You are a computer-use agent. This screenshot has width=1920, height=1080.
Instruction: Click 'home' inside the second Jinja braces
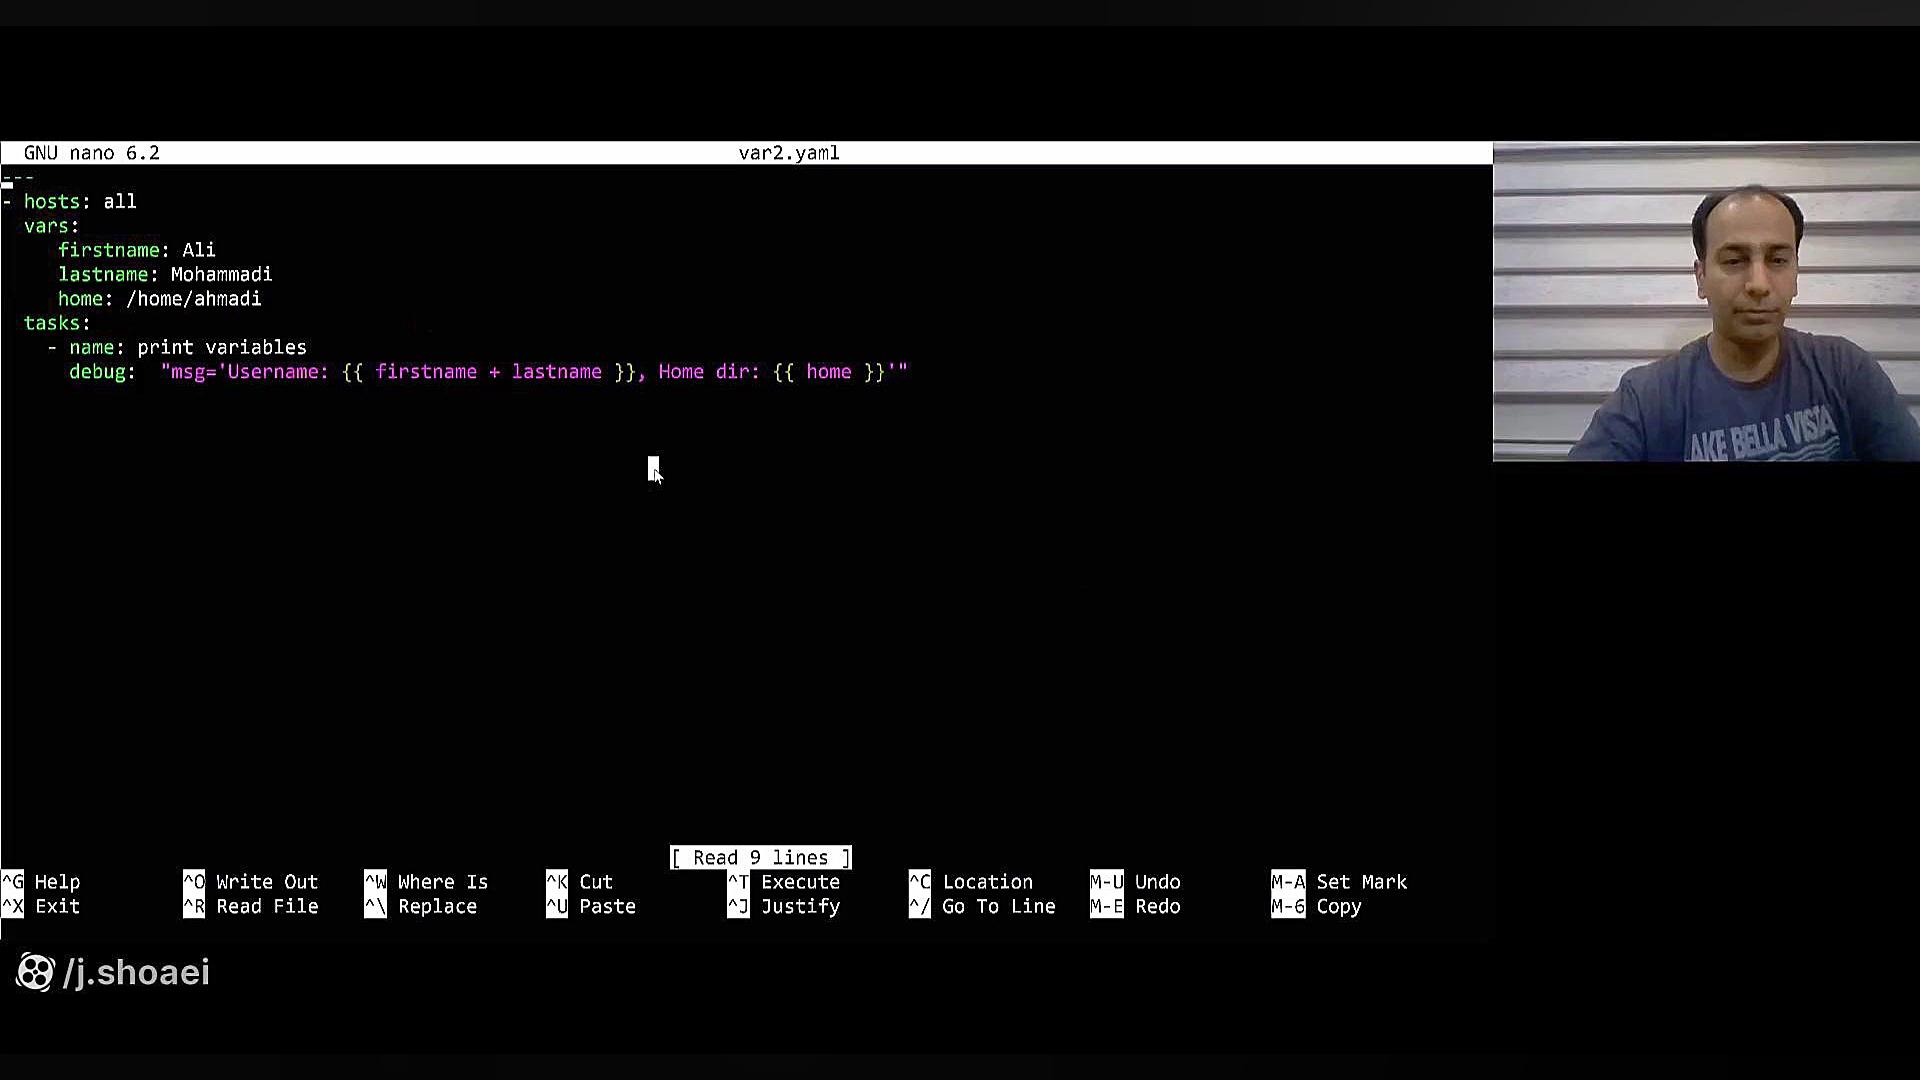829,372
